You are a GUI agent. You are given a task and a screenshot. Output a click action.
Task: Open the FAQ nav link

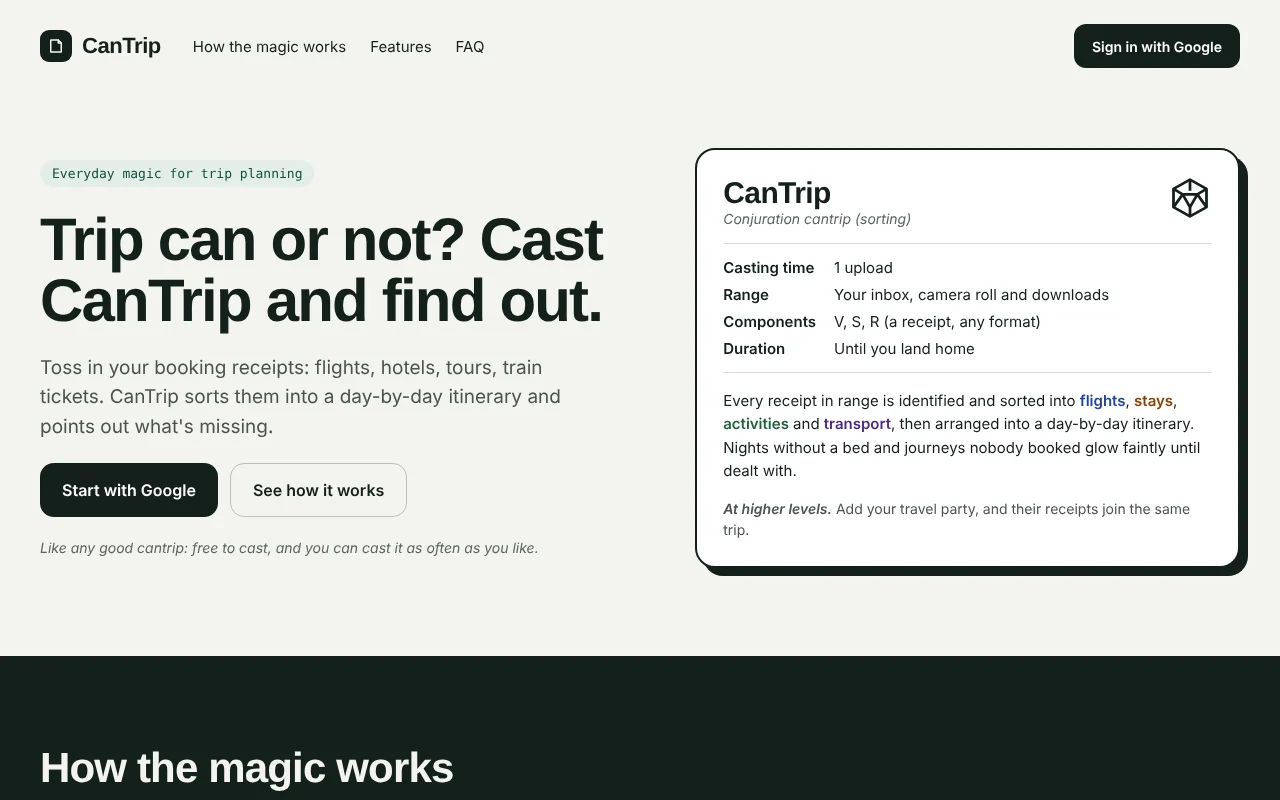pyautogui.click(x=470, y=47)
